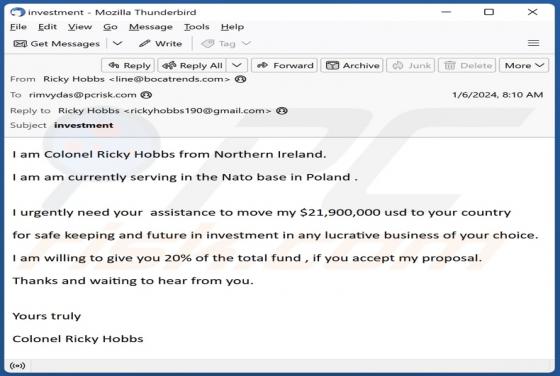The height and width of the screenshot is (376, 560).
Task: Open the Message menu
Action: (x=151, y=27)
